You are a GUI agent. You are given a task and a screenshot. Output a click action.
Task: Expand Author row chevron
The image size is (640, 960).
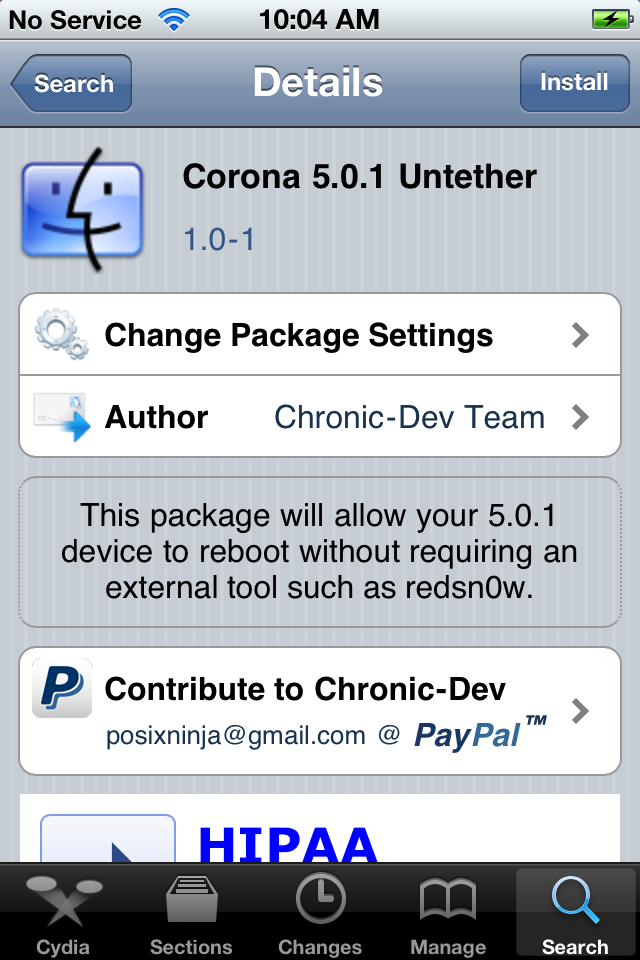point(580,417)
